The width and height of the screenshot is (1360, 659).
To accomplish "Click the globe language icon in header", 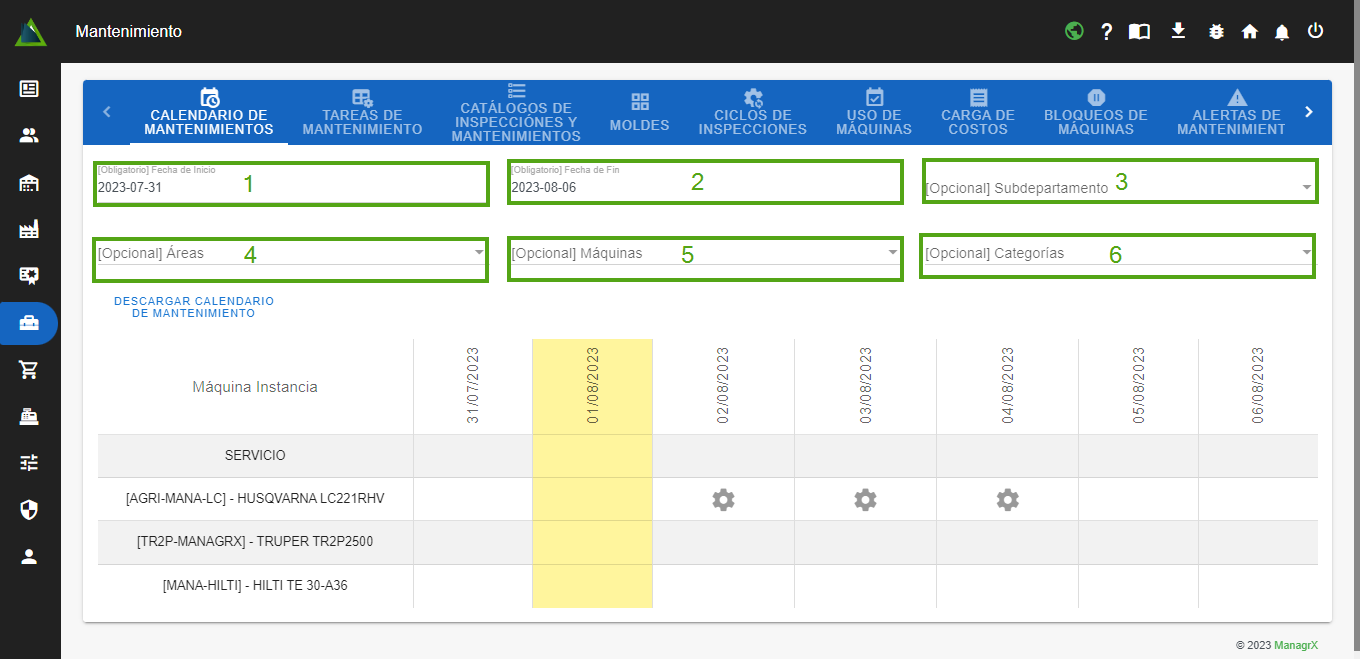I will pyautogui.click(x=1074, y=31).
